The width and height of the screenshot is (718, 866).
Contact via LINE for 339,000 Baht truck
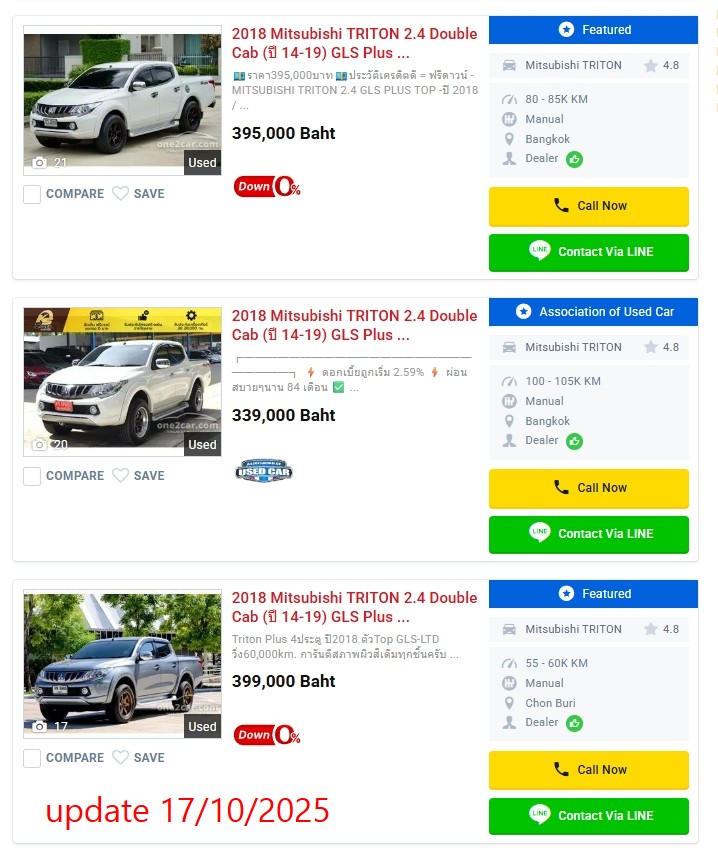(x=588, y=534)
